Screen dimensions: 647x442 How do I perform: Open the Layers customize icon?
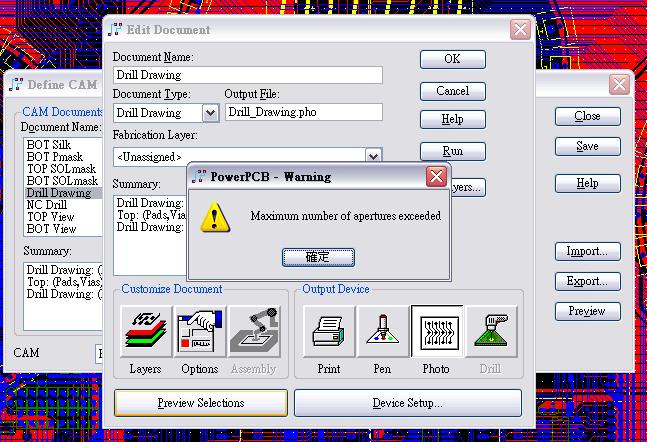click(146, 331)
